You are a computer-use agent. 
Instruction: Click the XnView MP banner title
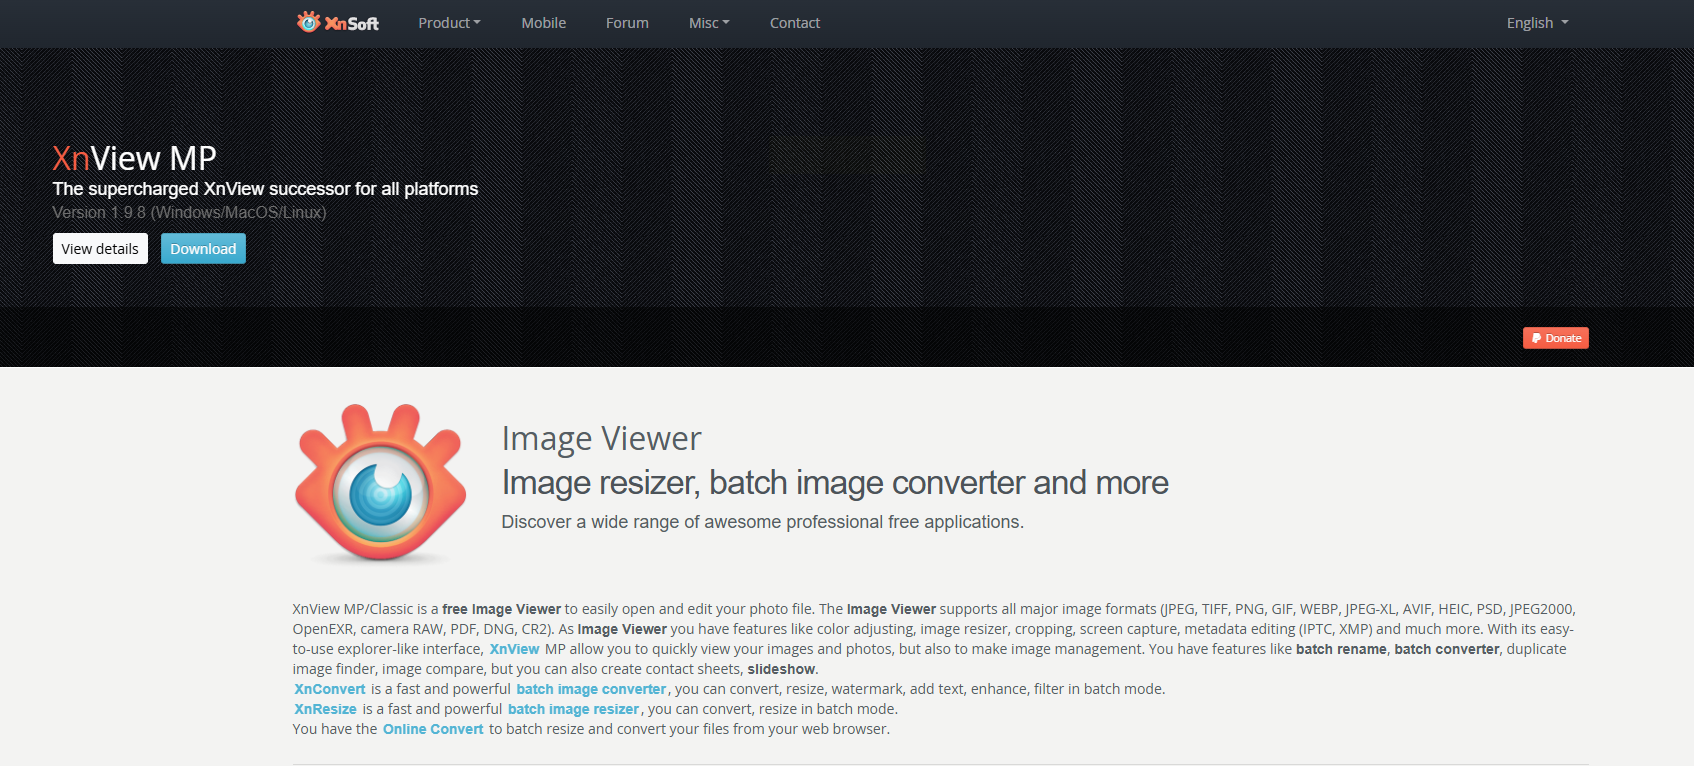click(x=134, y=158)
